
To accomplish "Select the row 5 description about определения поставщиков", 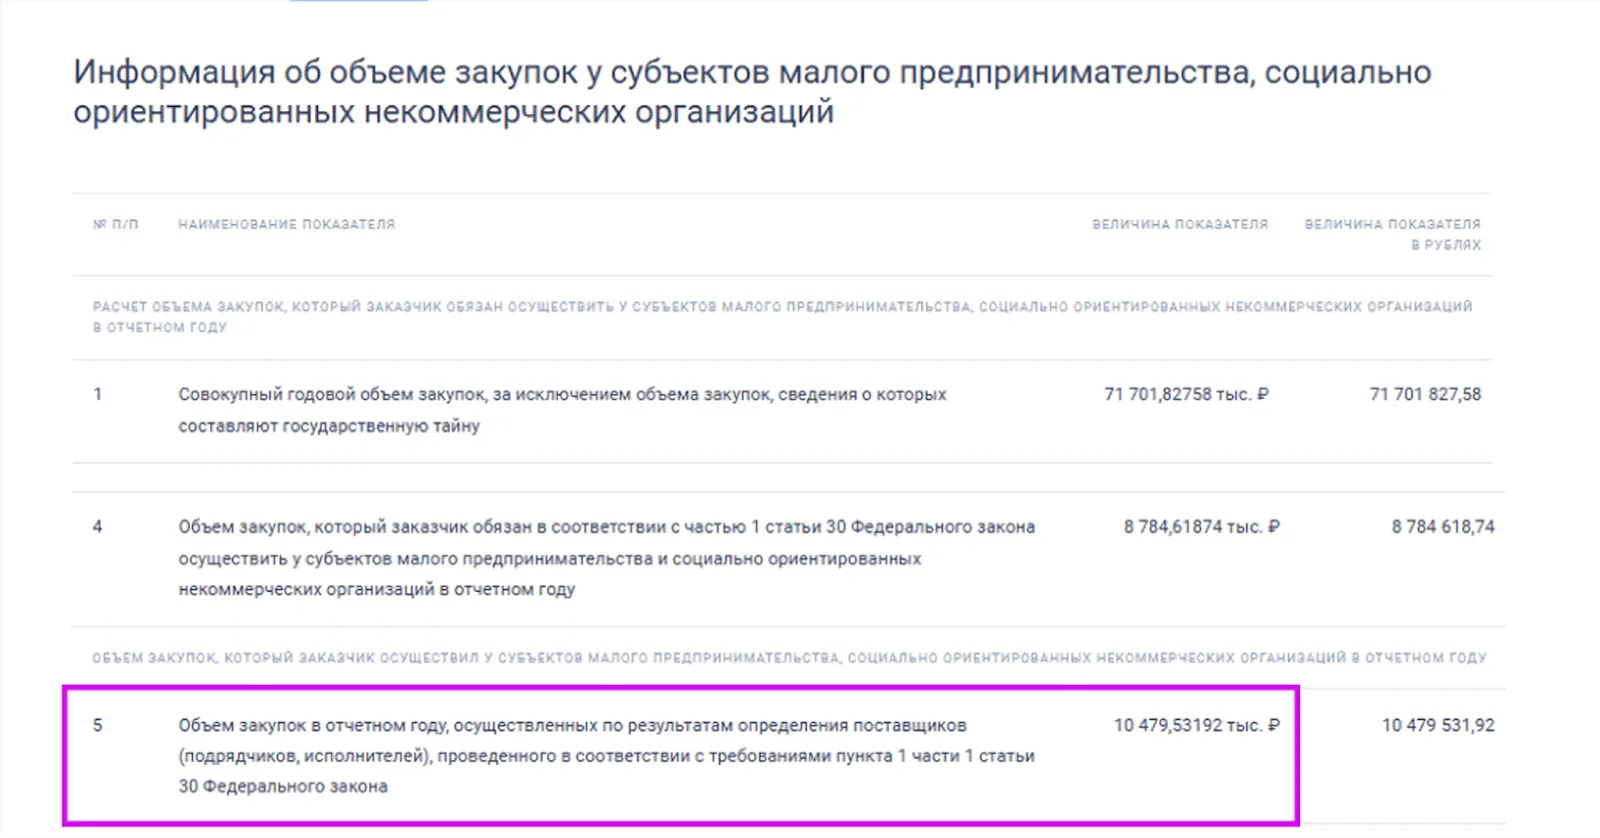I will tap(606, 755).
